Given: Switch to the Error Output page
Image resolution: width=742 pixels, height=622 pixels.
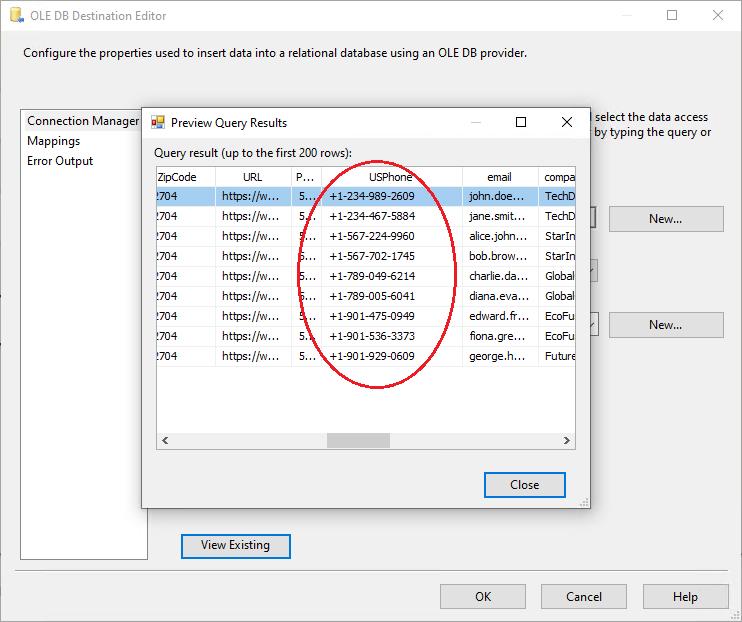Looking at the screenshot, I should 60,161.
